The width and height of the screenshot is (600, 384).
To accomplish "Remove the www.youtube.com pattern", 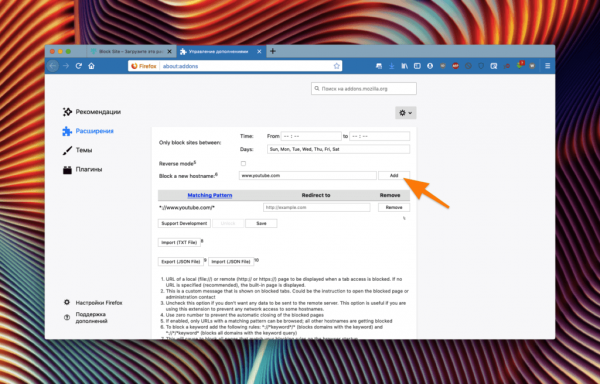I will (x=394, y=207).
